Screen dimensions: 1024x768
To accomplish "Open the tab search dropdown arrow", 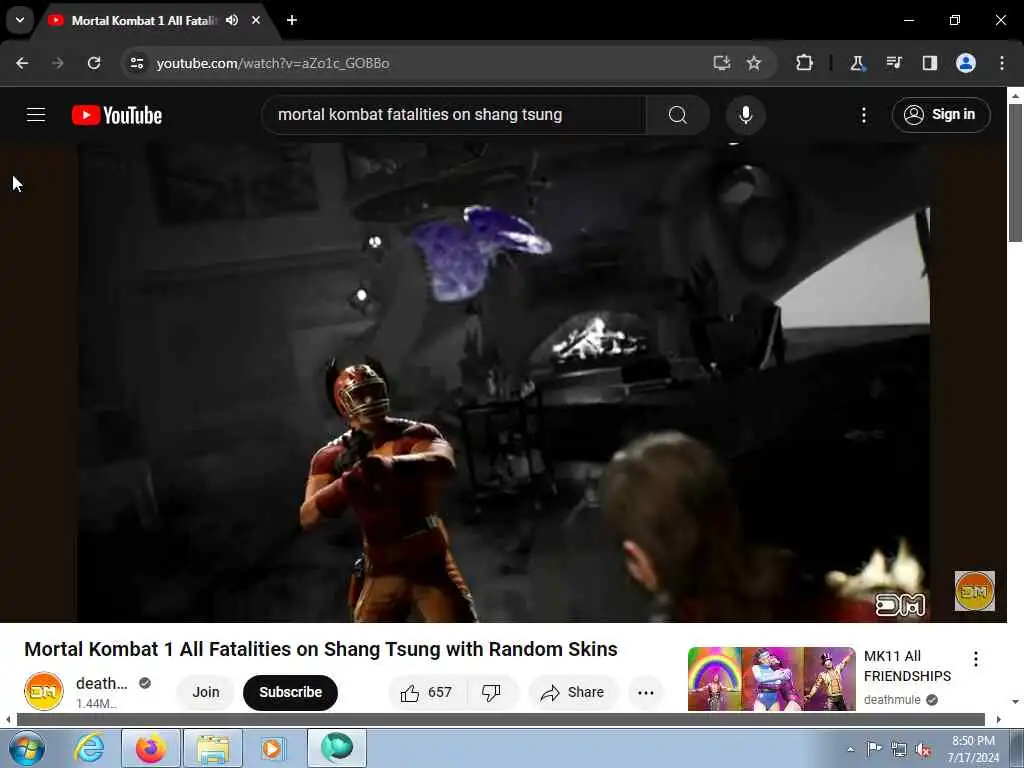I will point(20,20).
